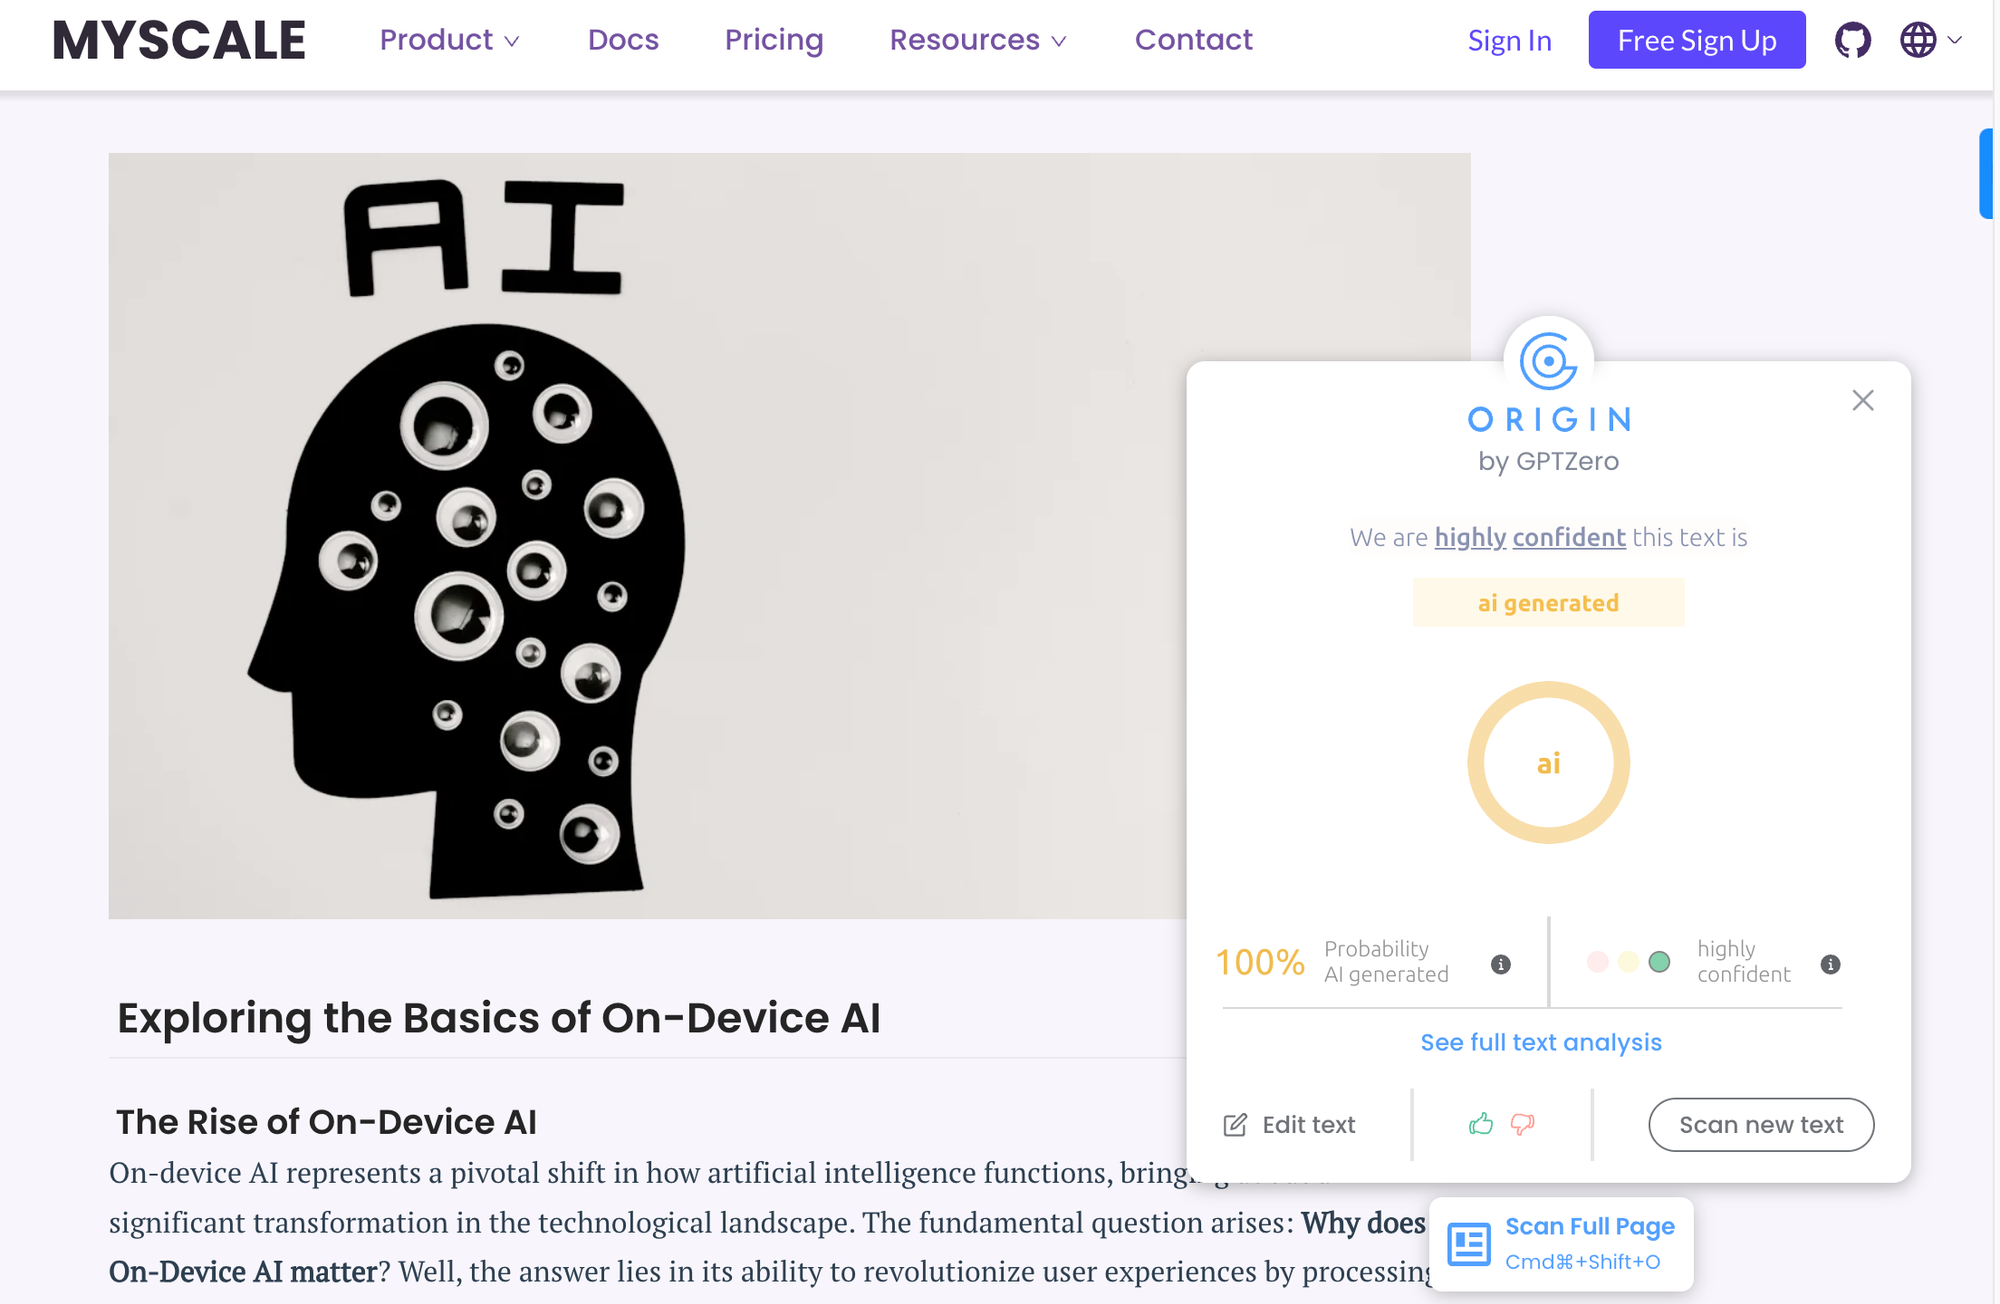Click the Scan Full Page button
The height and width of the screenshot is (1304, 2000).
click(x=1561, y=1244)
